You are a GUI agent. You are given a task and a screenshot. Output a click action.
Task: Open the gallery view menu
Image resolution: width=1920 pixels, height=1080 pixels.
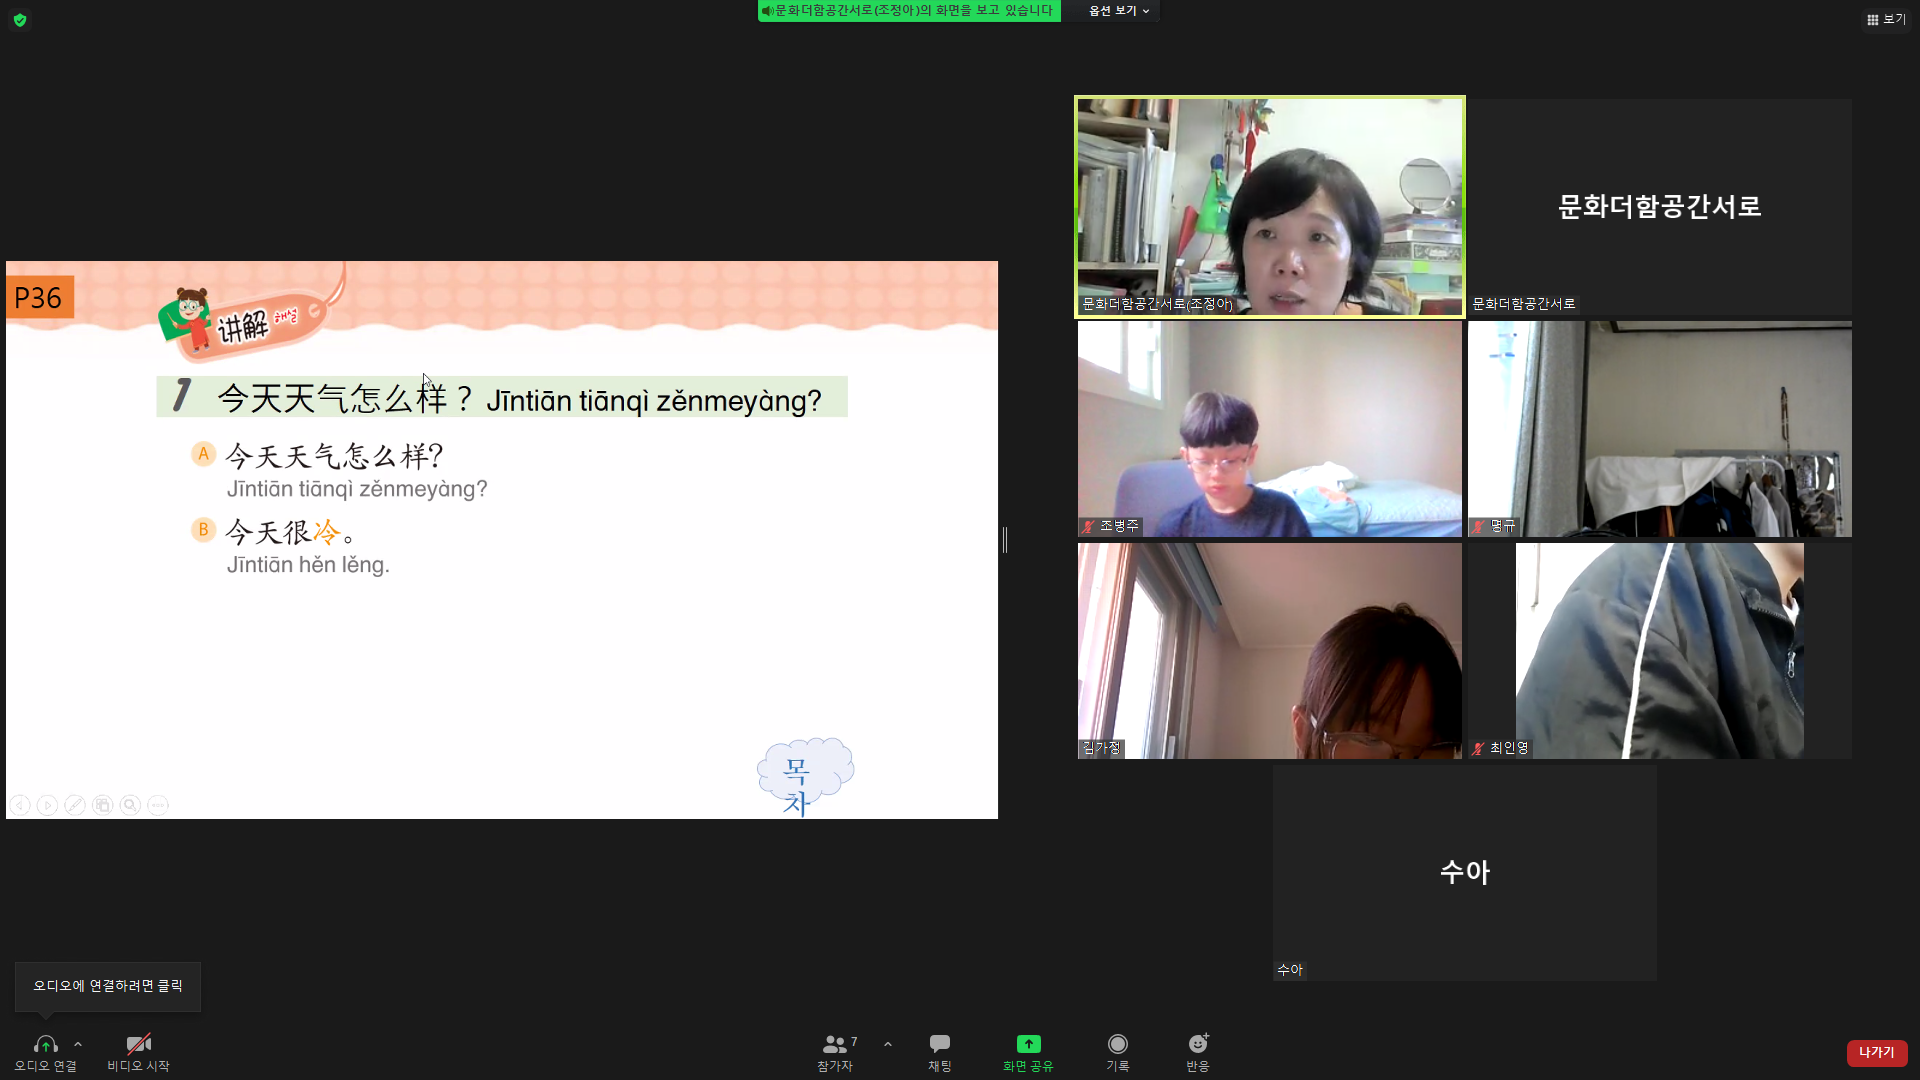click(1885, 19)
